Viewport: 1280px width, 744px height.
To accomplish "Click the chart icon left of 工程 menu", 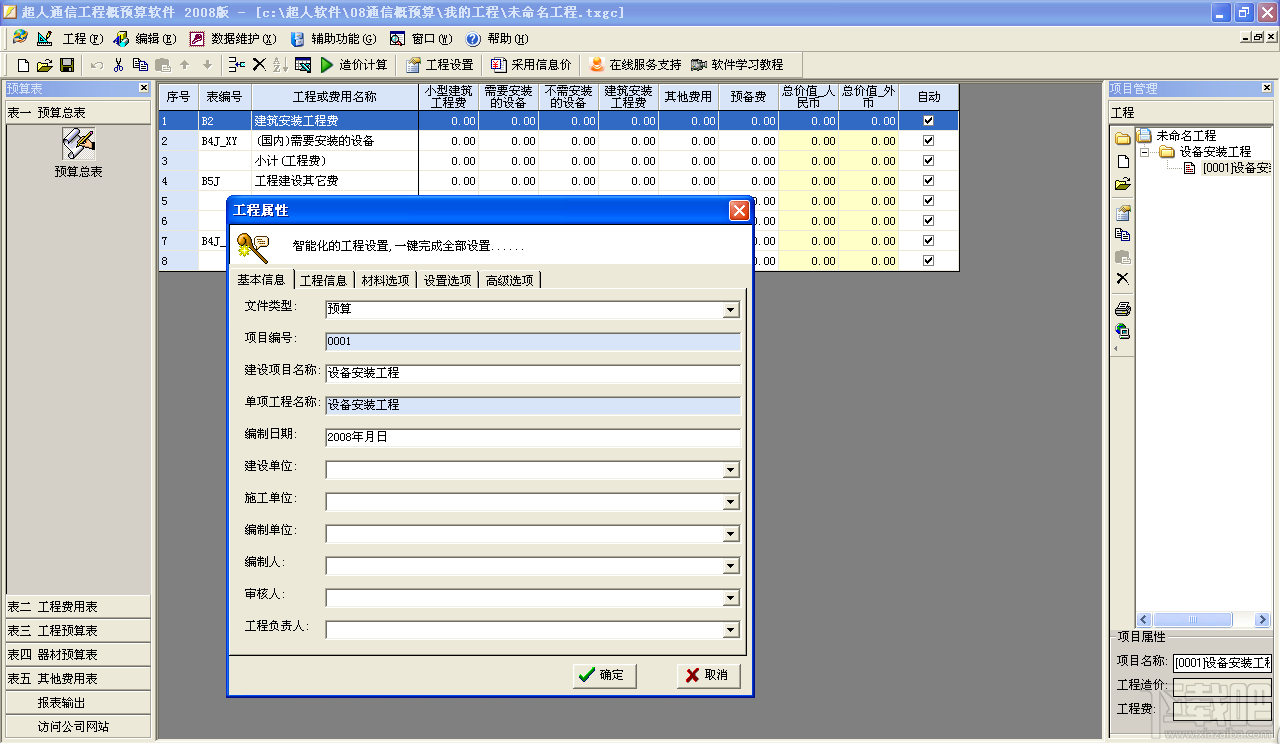I will pyautogui.click(x=45, y=39).
